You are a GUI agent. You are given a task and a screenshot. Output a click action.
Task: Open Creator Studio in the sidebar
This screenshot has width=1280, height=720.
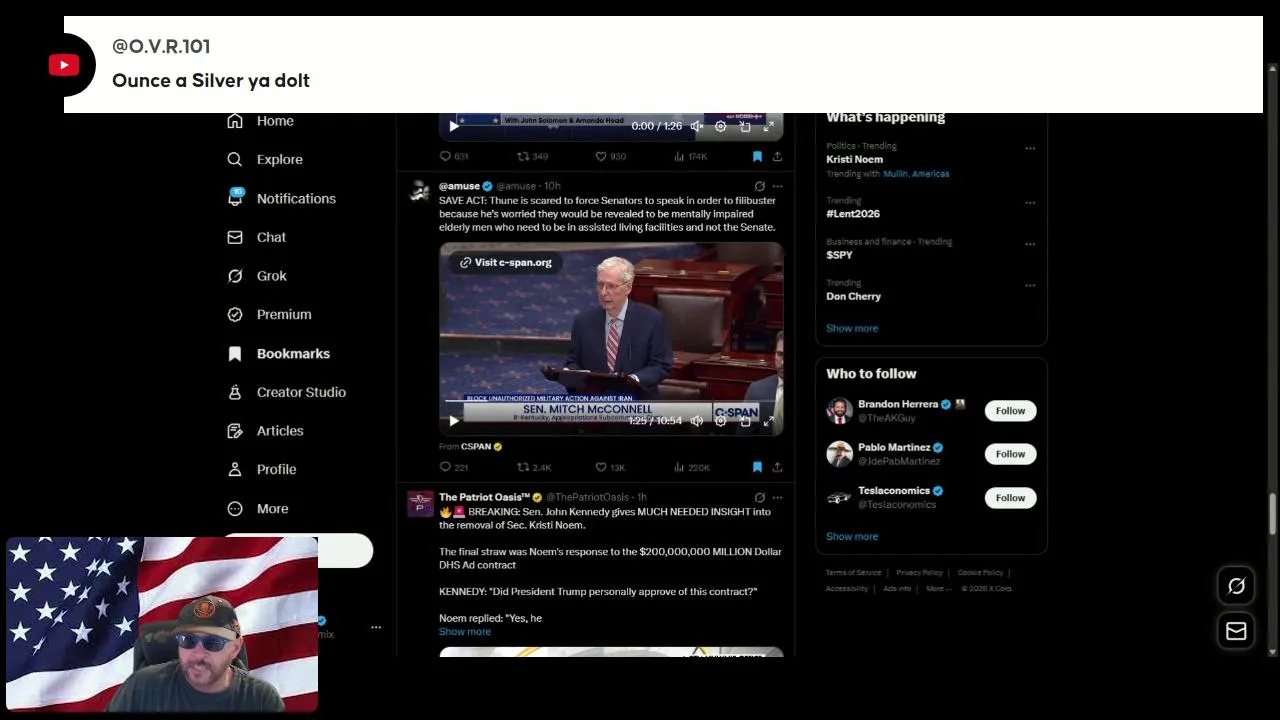286,392
